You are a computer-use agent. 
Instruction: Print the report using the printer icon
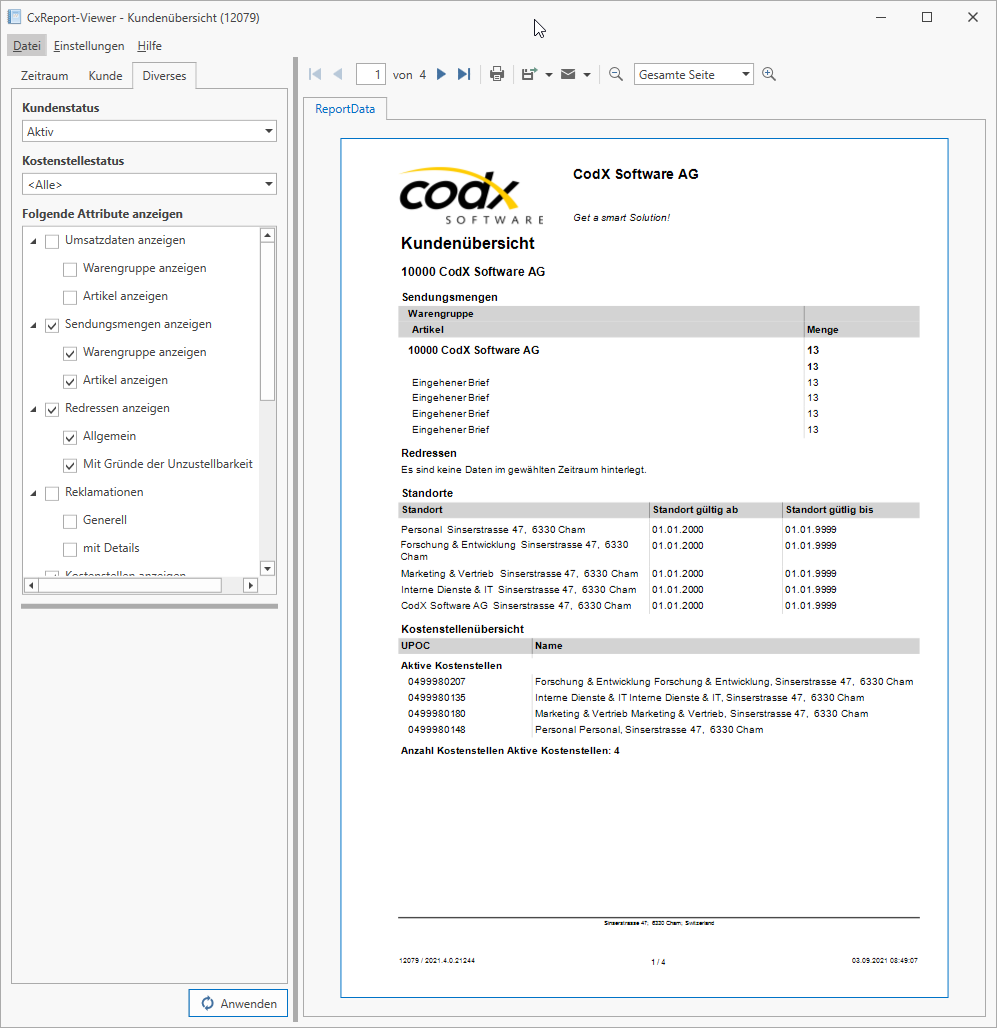497,73
